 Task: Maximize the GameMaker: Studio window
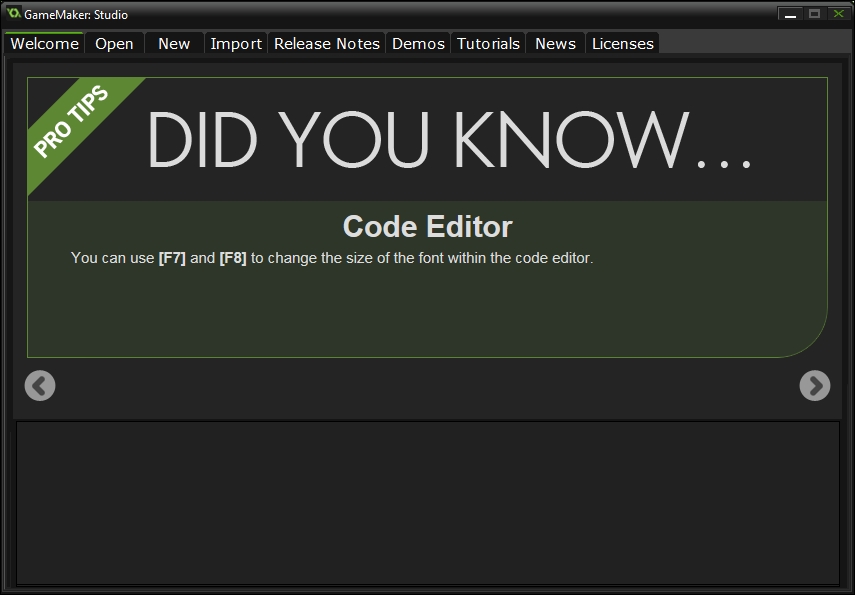814,14
